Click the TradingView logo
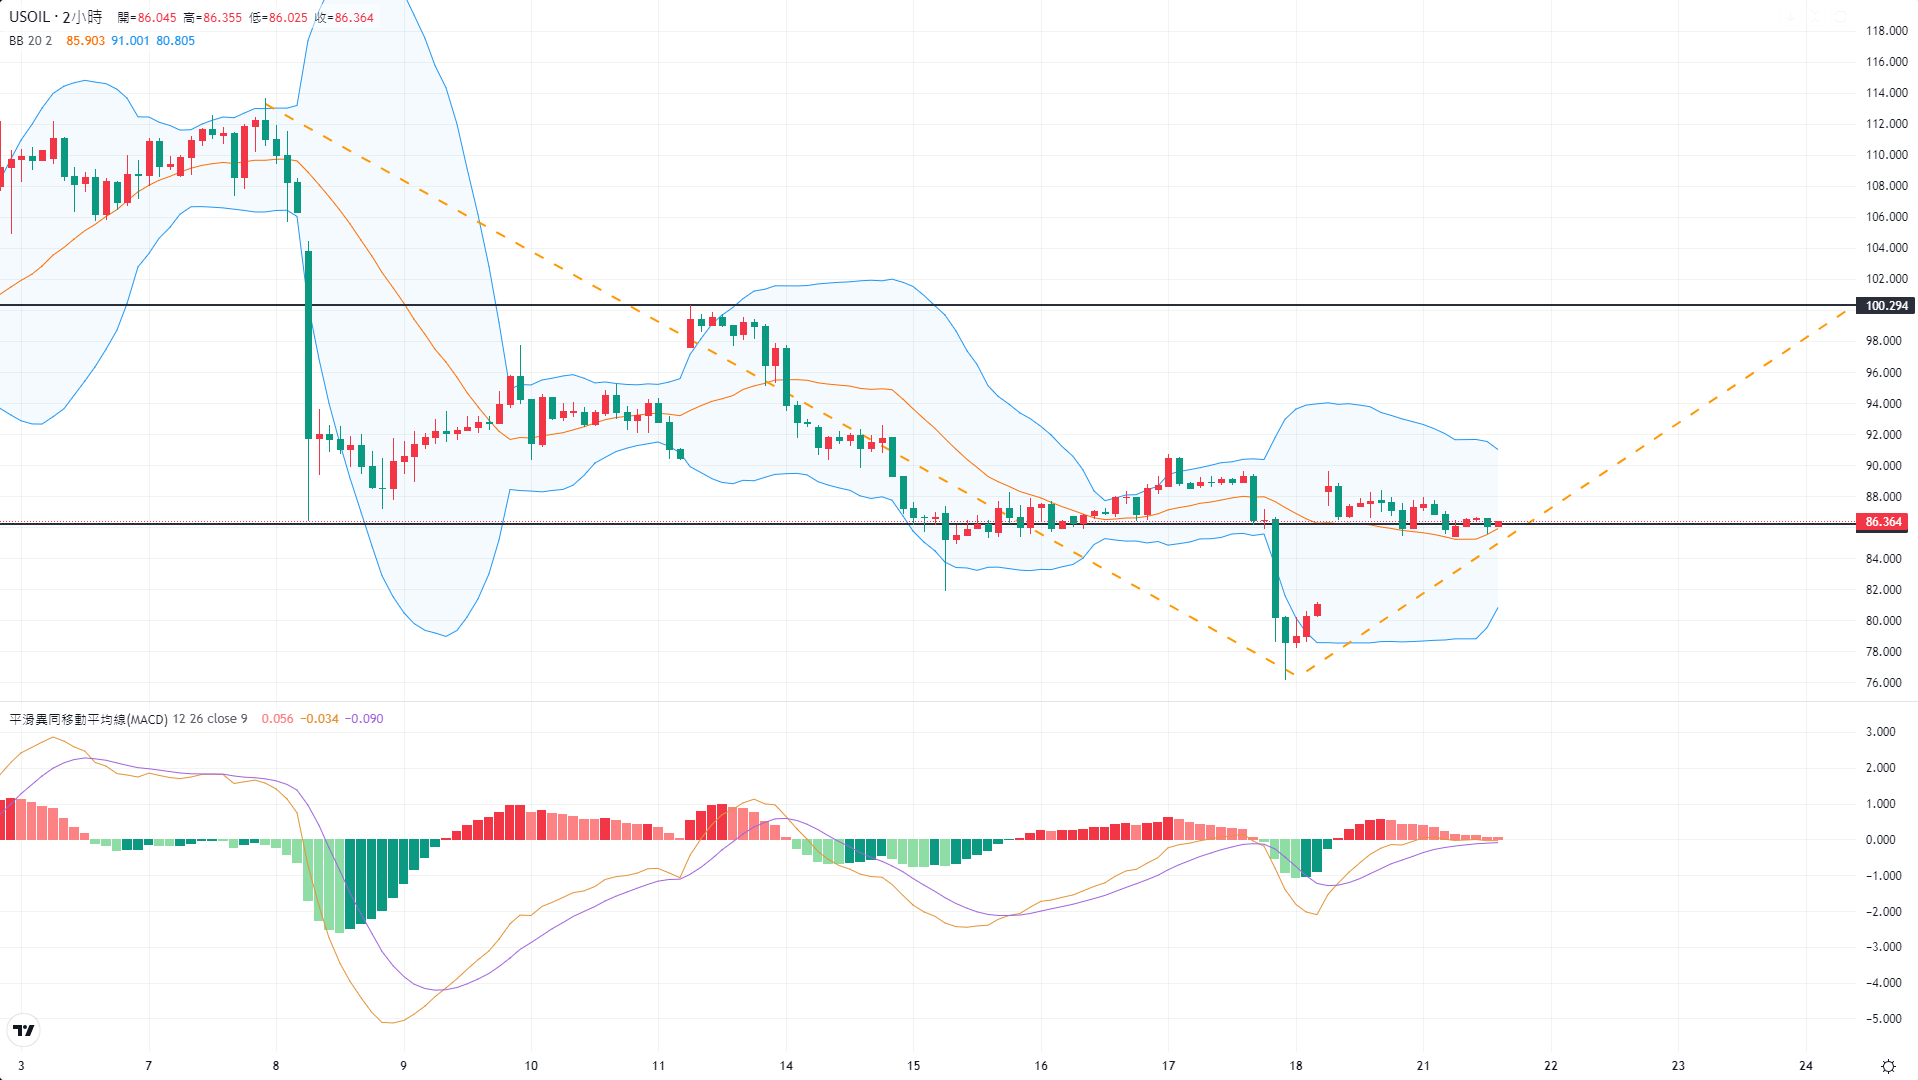1918x1080 pixels. coord(23,1030)
